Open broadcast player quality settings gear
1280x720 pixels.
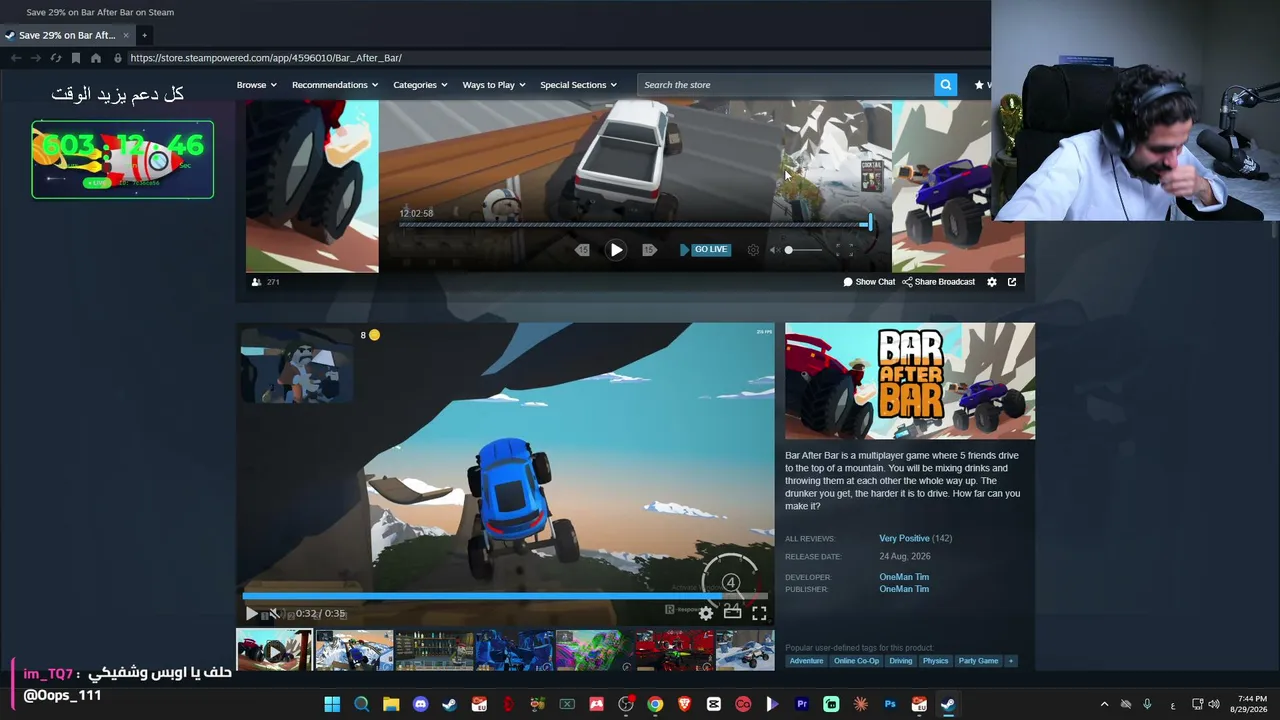[x=753, y=250]
